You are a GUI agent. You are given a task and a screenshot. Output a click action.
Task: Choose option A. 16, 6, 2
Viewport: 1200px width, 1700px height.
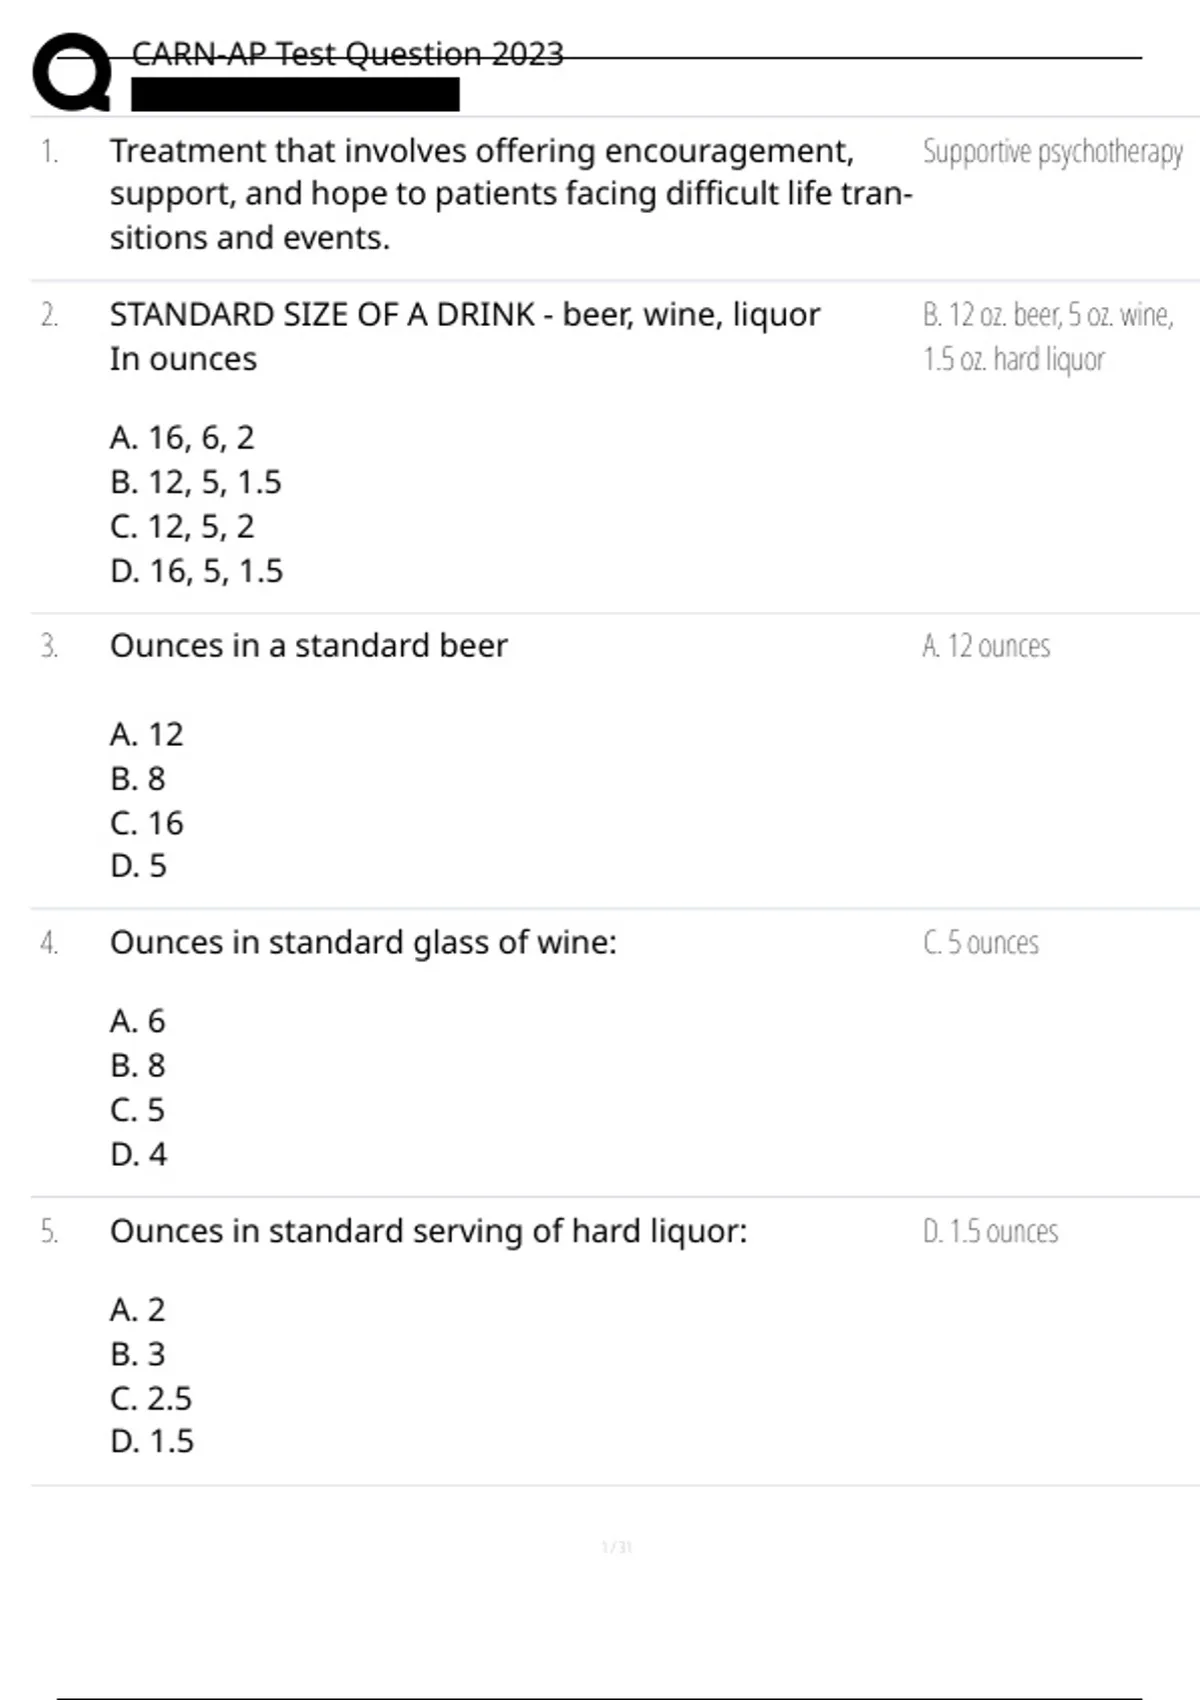point(182,437)
